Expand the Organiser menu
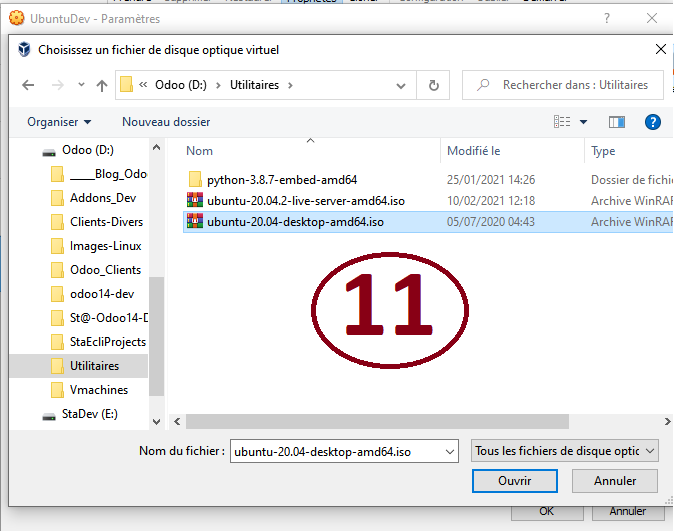This screenshot has height=531, width=674. (59, 122)
